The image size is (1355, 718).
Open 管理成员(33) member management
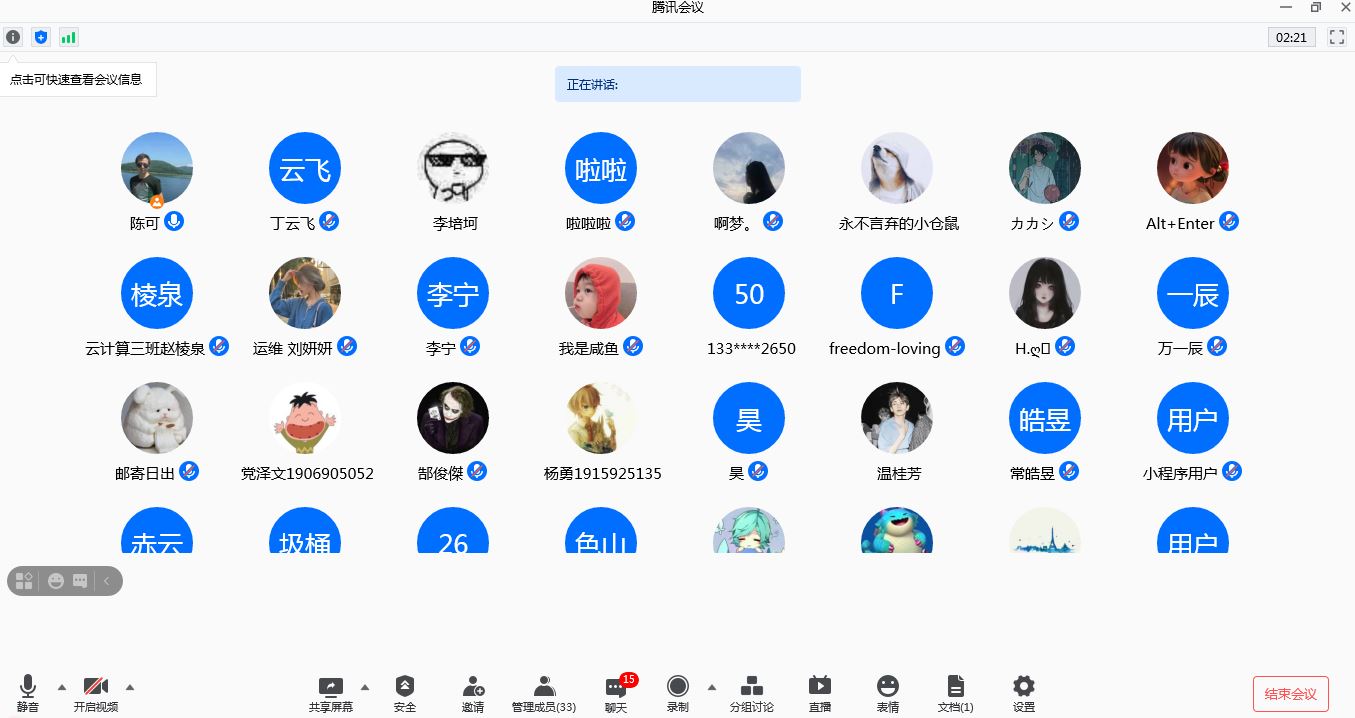pos(544,693)
